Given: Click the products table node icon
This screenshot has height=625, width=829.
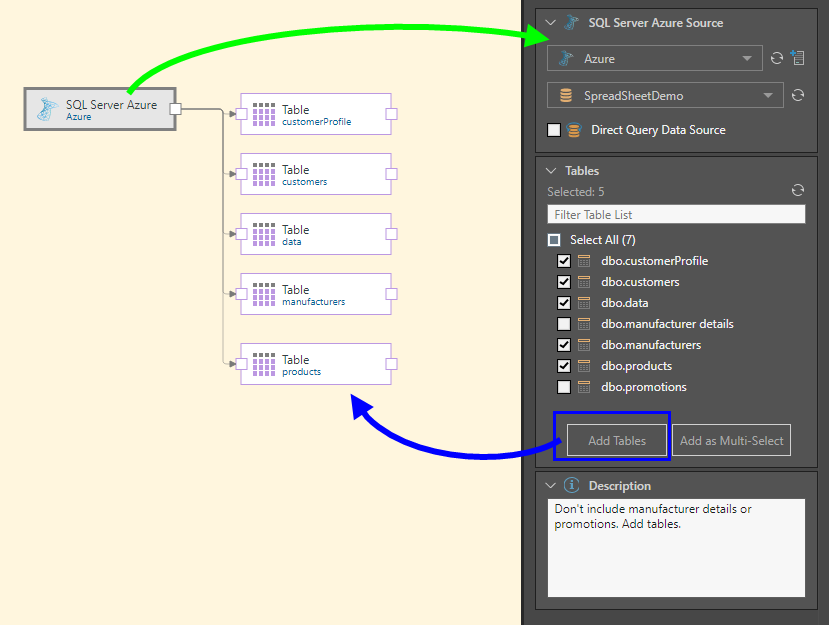Looking at the screenshot, I should point(264,365).
